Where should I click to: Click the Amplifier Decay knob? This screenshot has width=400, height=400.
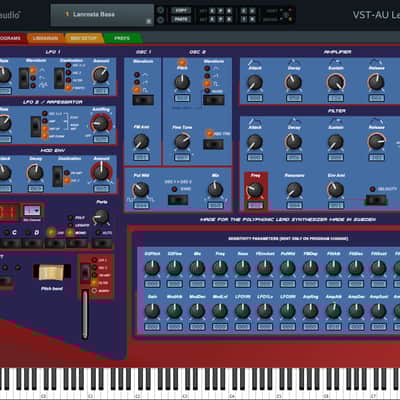pos(293,82)
